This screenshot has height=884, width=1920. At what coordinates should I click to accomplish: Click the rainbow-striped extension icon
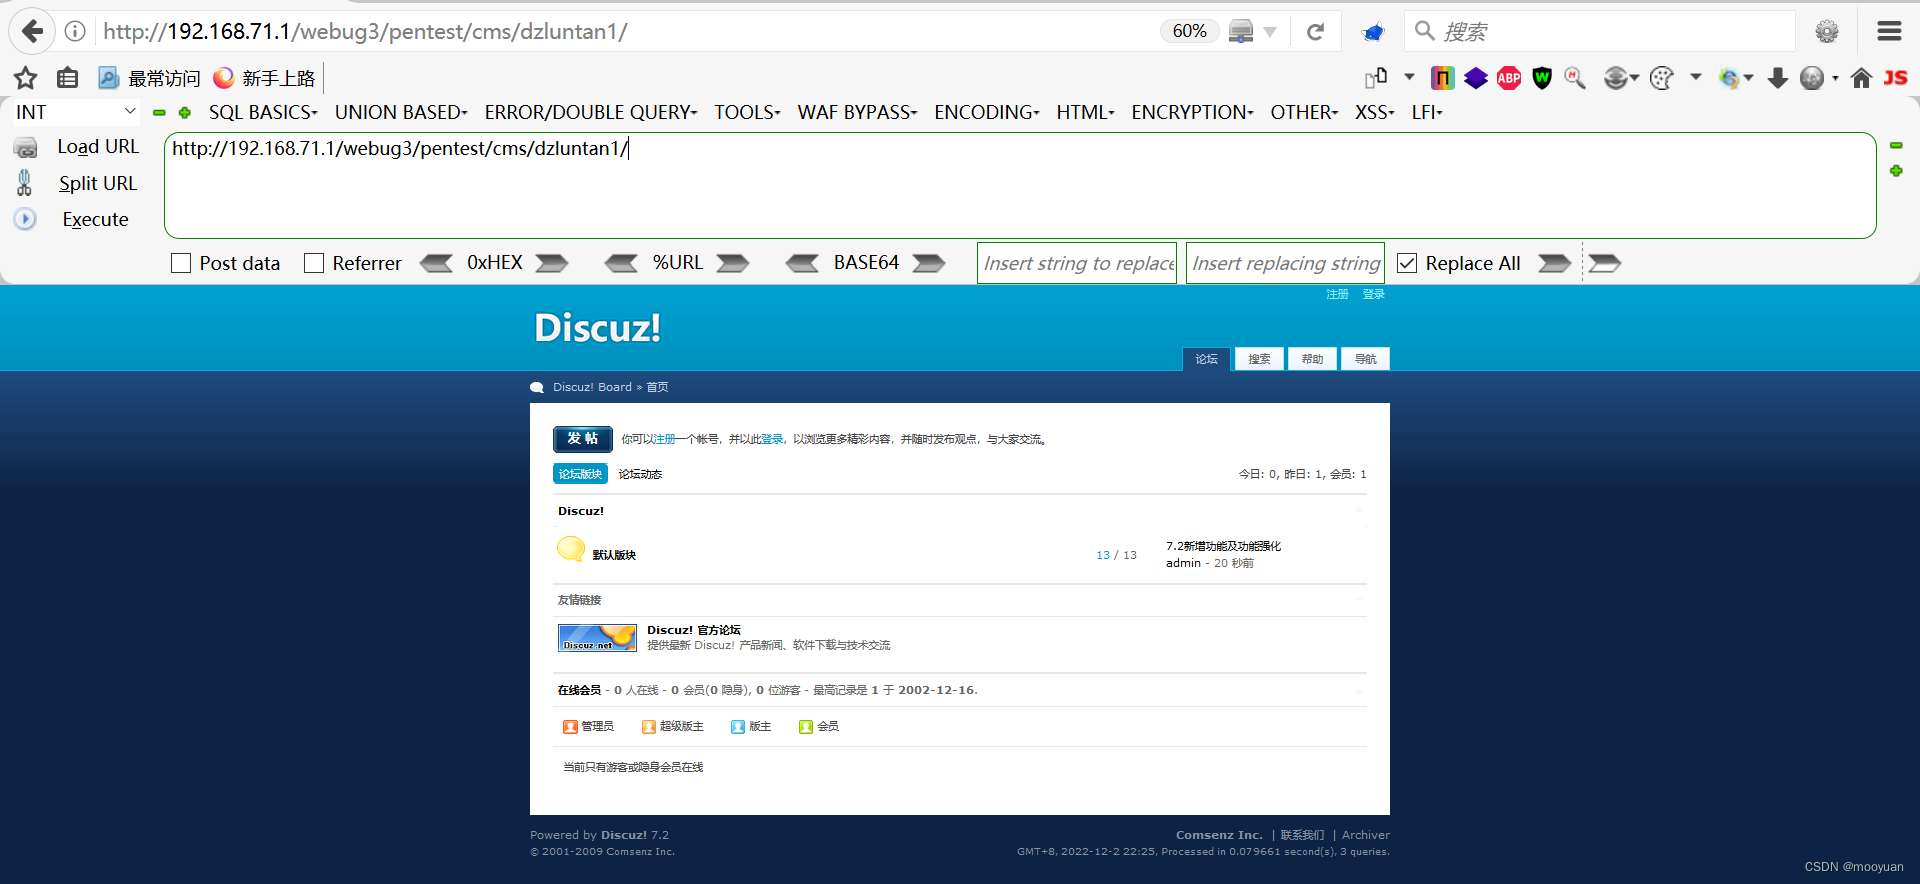coord(1442,78)
